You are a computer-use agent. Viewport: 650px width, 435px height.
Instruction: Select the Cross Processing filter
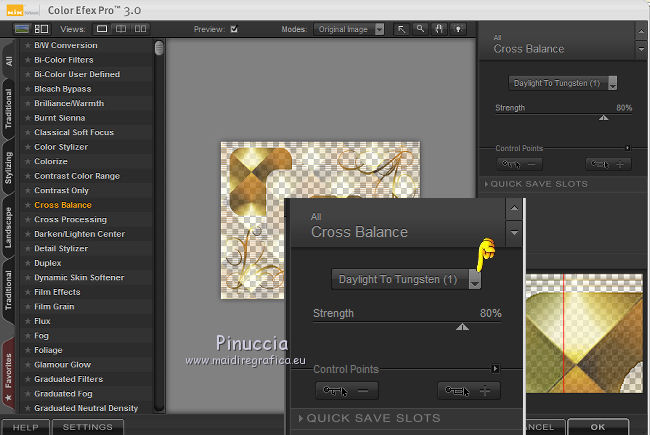tap(70, 219)
